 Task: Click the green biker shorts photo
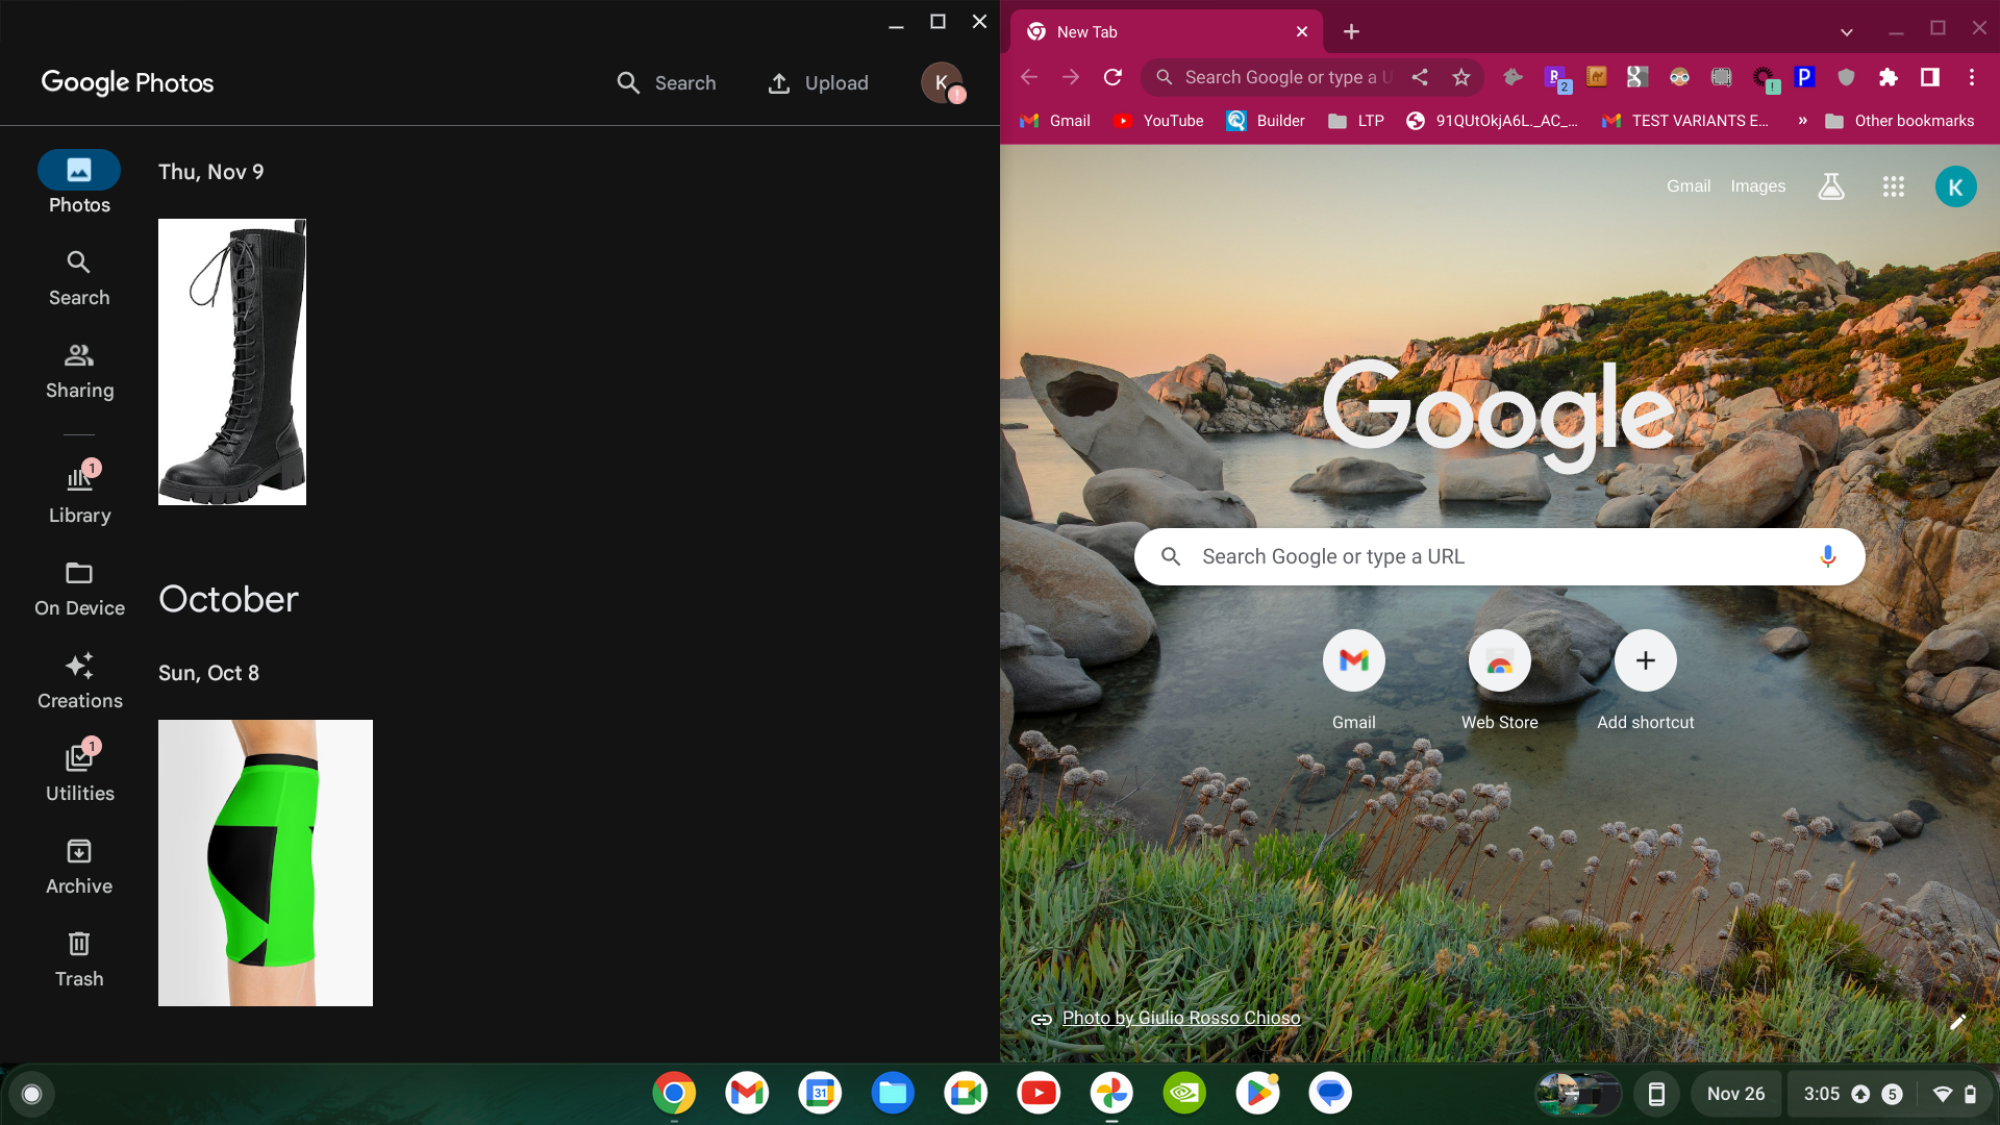(x=265, y=863)
